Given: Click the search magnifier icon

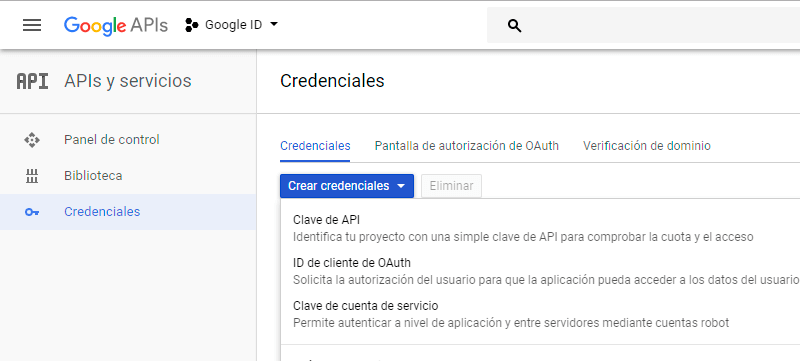Looking at the screenshot, I should pyautogui.click(x=514, y=25).
